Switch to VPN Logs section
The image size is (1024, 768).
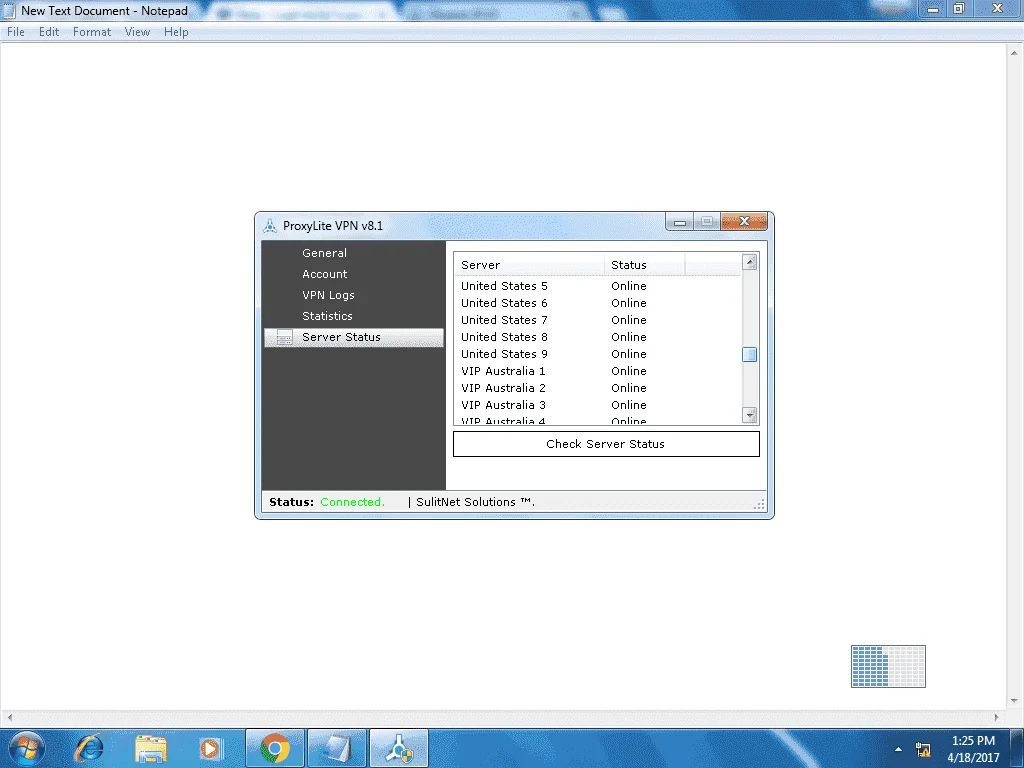(328, 295)
